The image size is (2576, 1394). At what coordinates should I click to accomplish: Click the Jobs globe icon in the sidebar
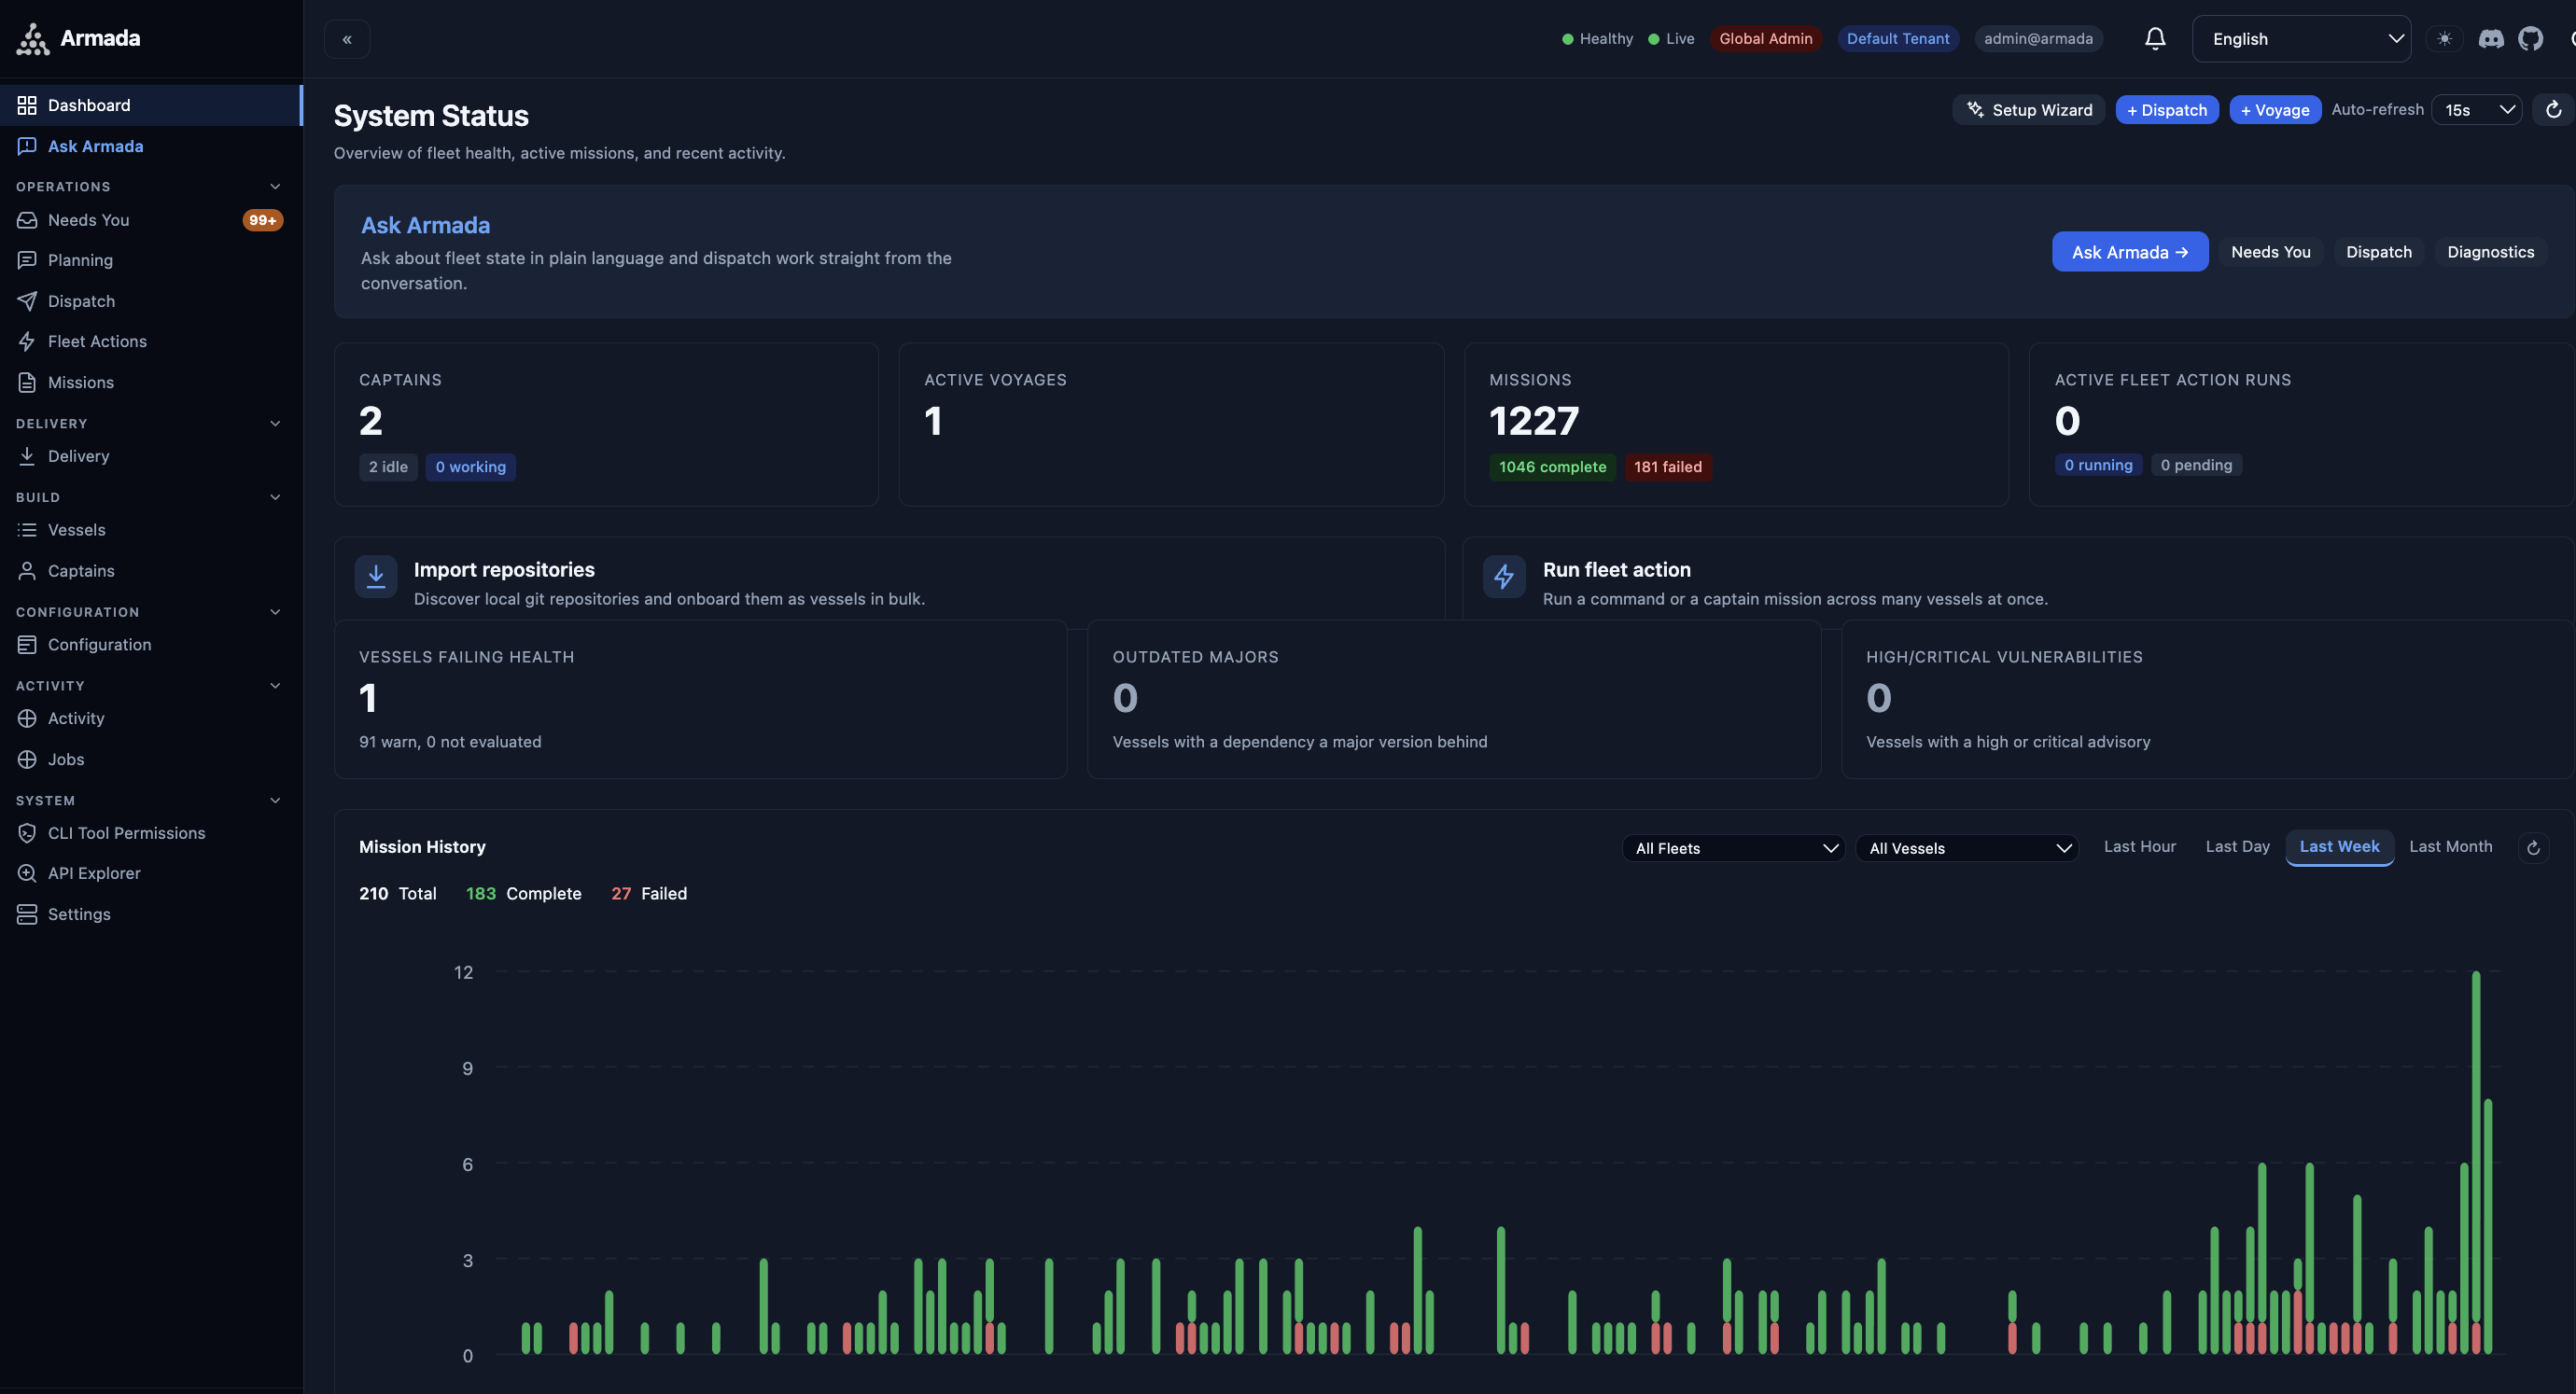coord(27,760)
